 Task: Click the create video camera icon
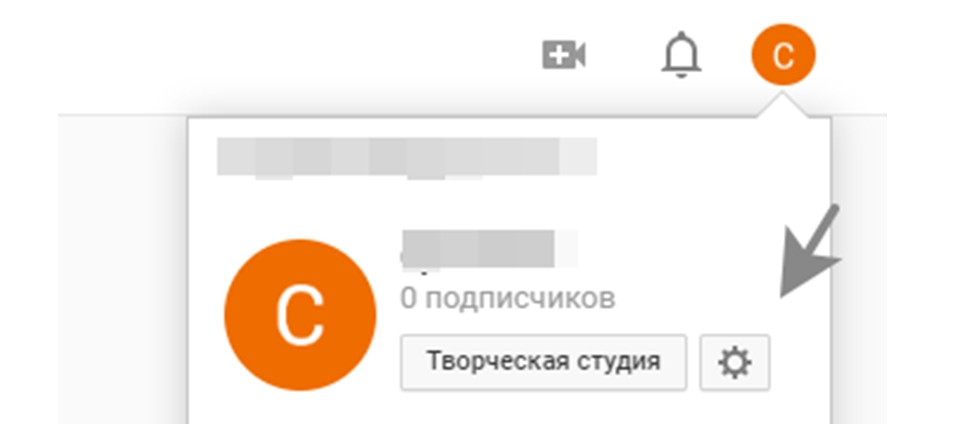(564, 55)
